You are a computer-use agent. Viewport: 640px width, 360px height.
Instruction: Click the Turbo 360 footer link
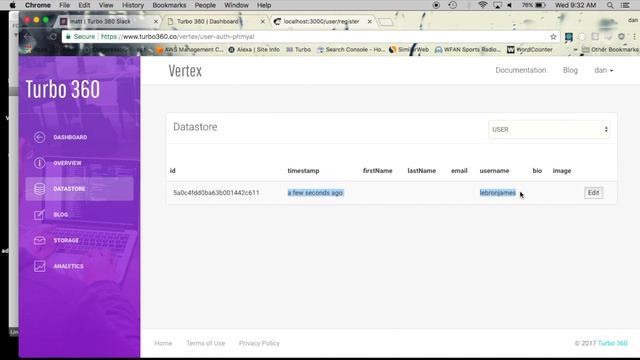612,343
